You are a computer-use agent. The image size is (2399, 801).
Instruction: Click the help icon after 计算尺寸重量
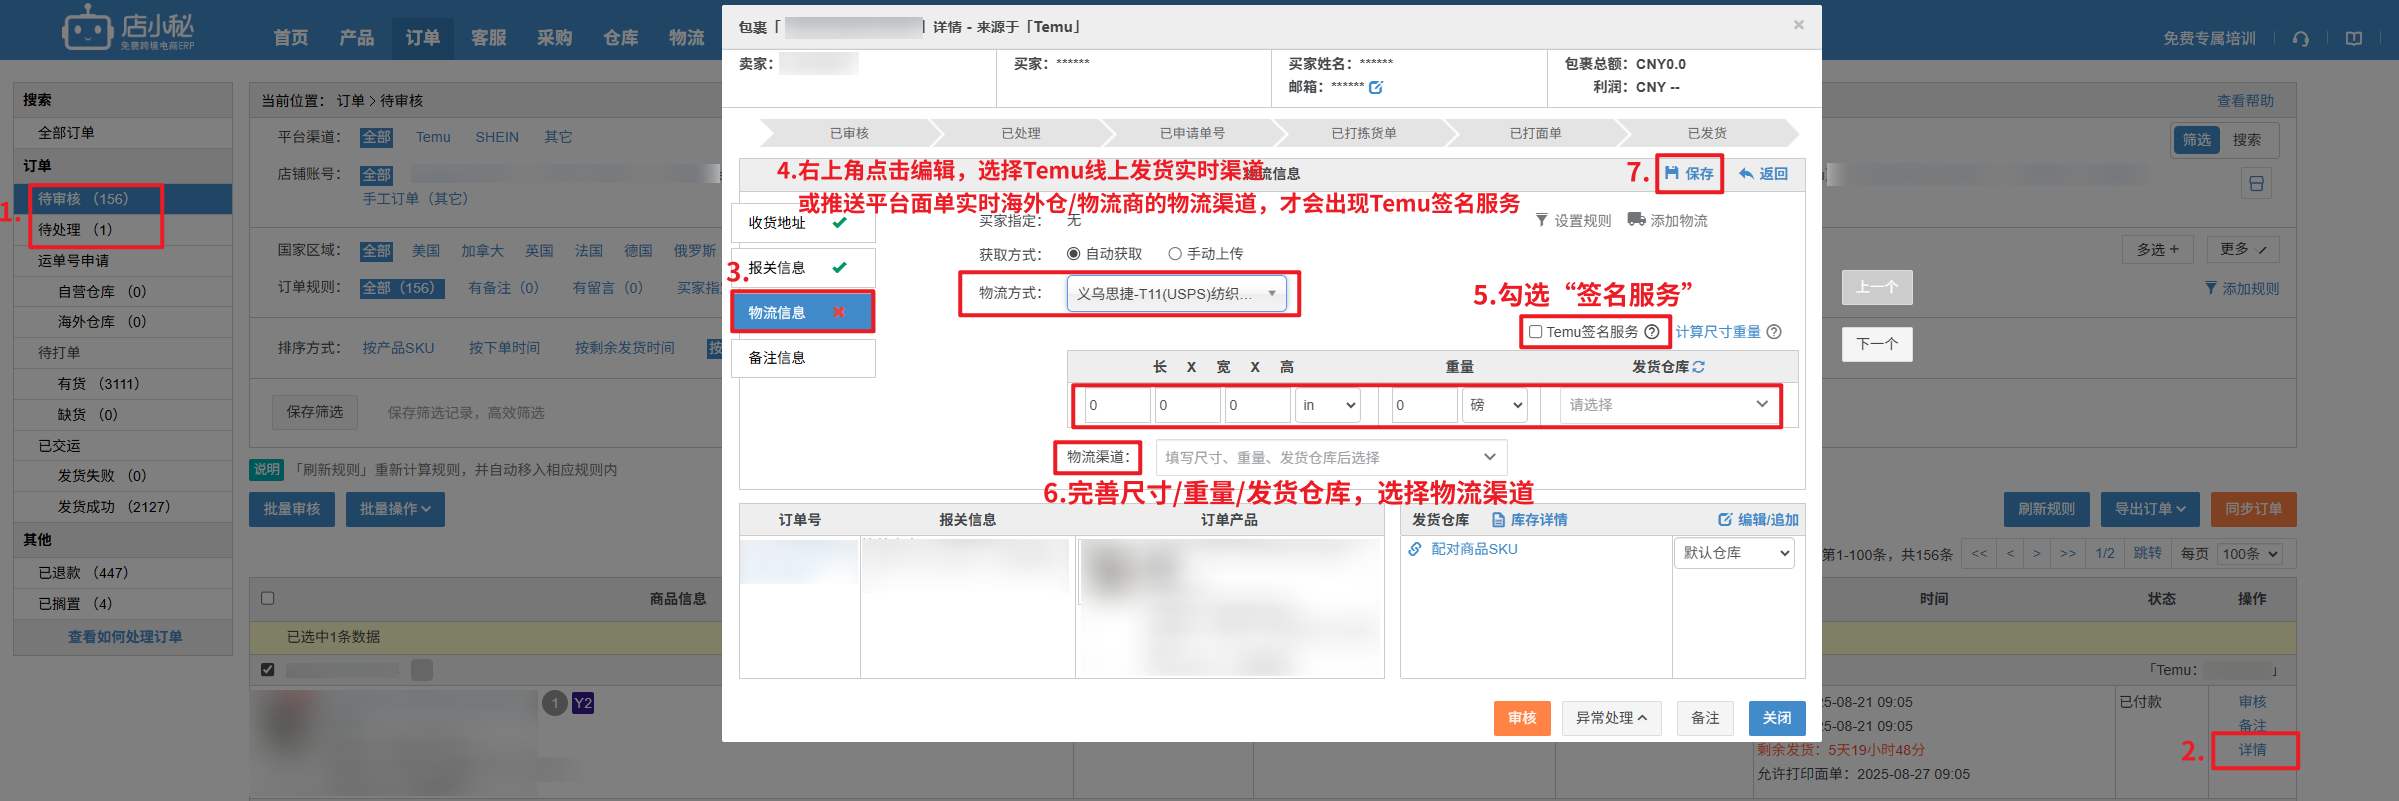pyautogui.click(x=1774, y=332)
